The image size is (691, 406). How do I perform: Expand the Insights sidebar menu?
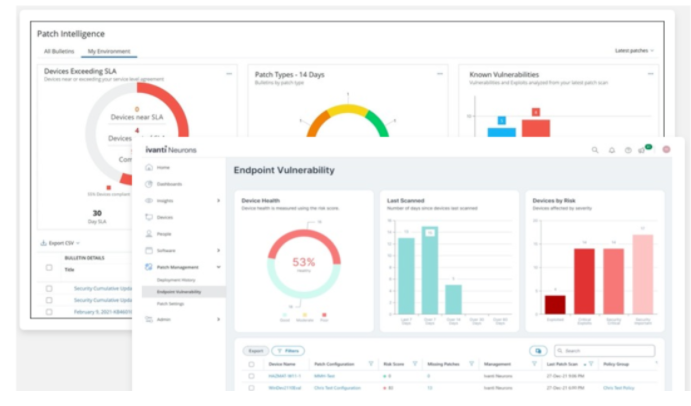click(x=218, y=200)
